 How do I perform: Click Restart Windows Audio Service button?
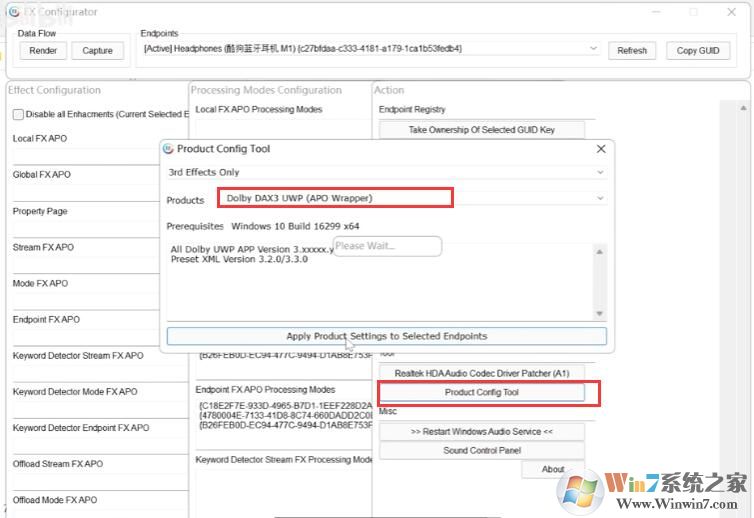pyautogui.click(x=482, y=432)
